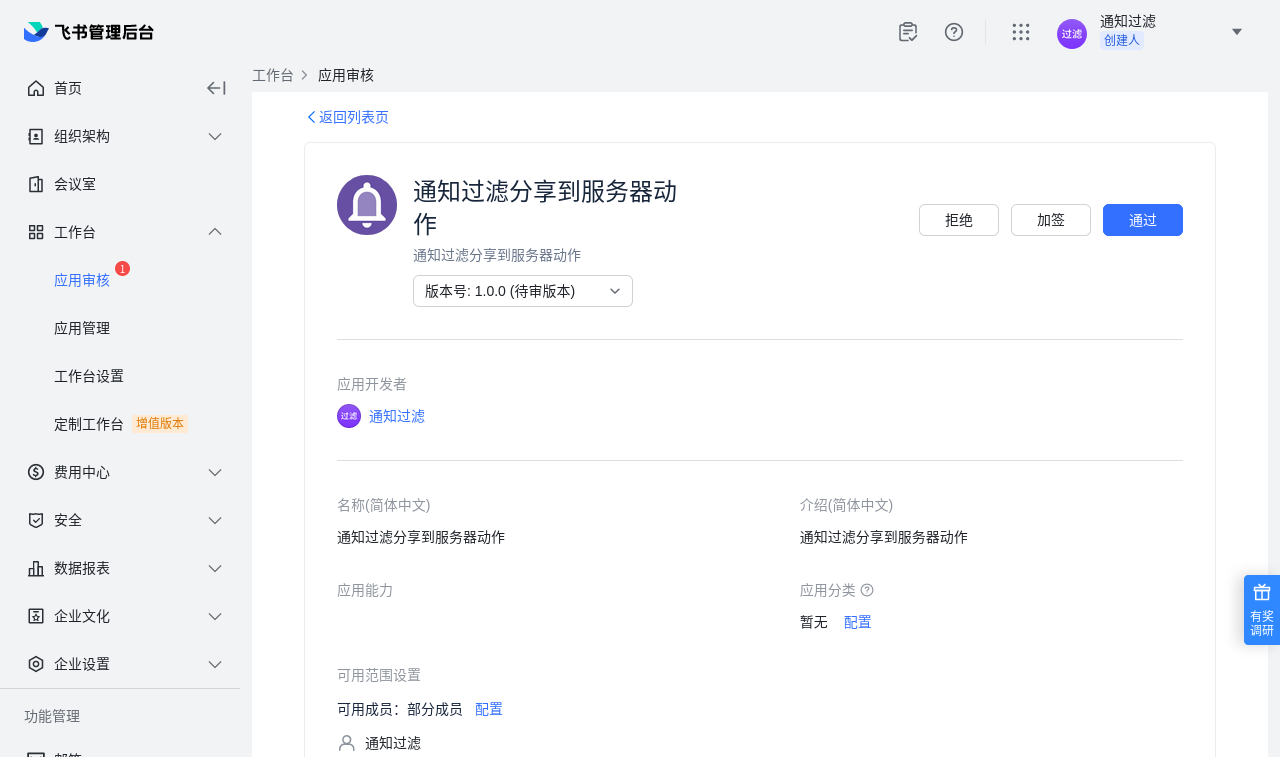Image resolution: width=1280 pixels, height=757 pixels.
Task: Click the 费用中心 coin icon
Action: [x=36, y=472]
